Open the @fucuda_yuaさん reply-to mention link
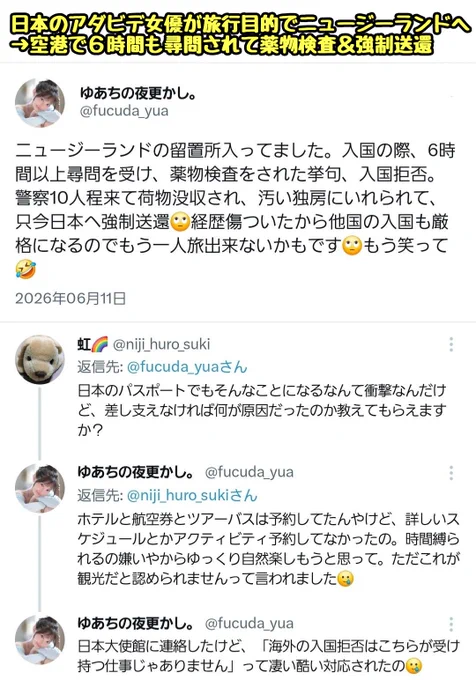476x680 pixels. coord(187,367)
